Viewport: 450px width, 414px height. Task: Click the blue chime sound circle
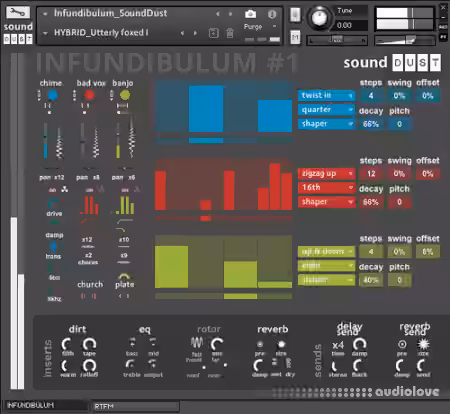pos(52,95)
